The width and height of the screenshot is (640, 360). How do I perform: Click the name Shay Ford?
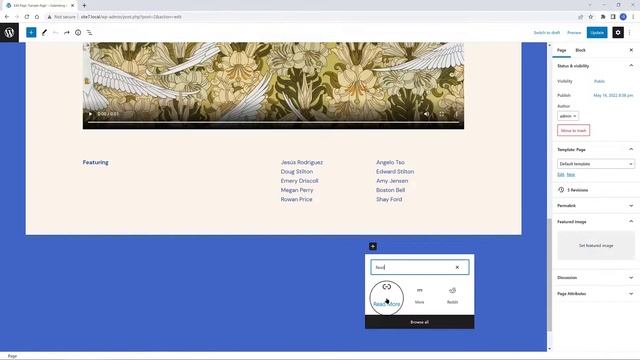click(389, 199)
